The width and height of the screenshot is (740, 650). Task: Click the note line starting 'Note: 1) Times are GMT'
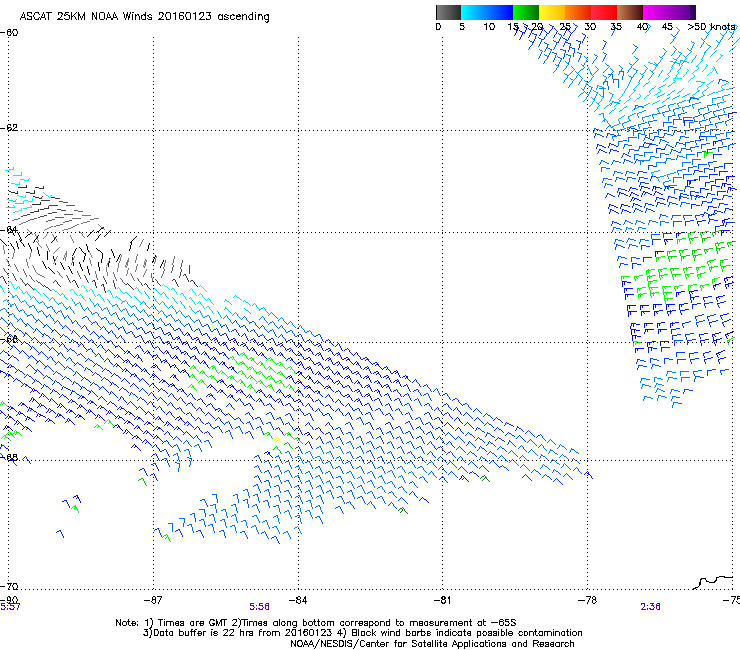tap(316, 623)
